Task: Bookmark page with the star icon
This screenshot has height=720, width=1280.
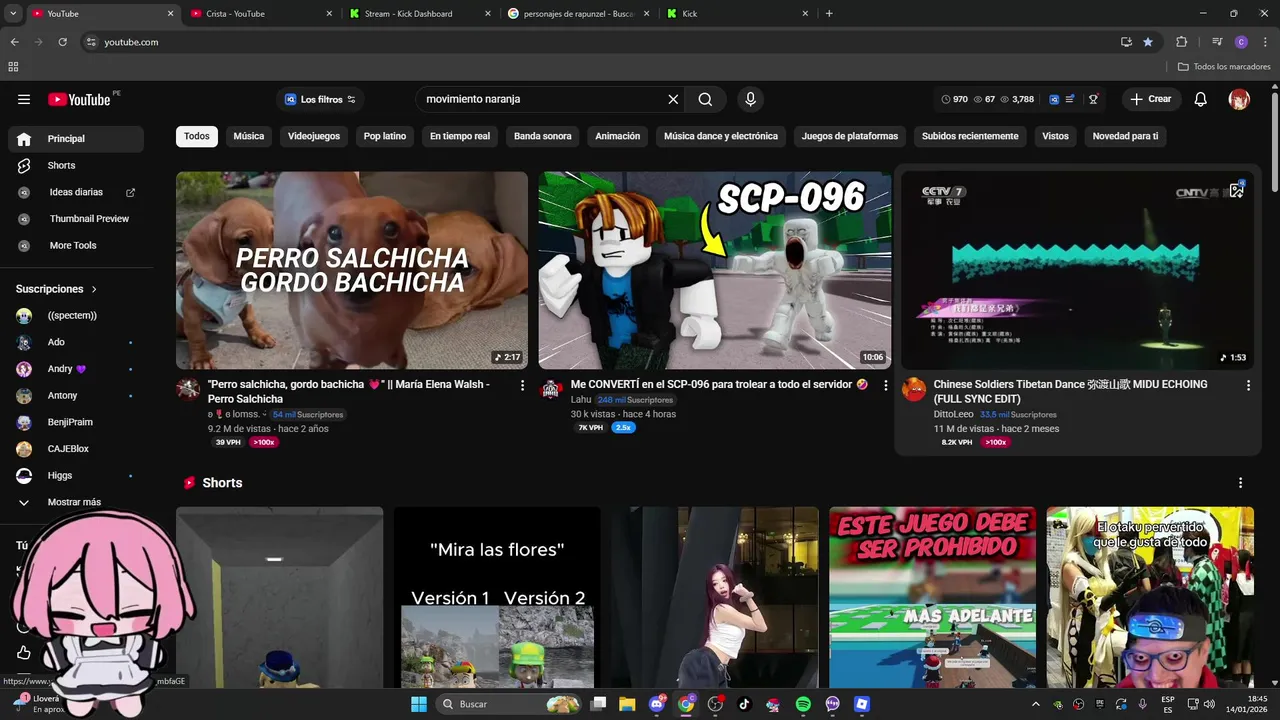Action: pos(1148,42)
